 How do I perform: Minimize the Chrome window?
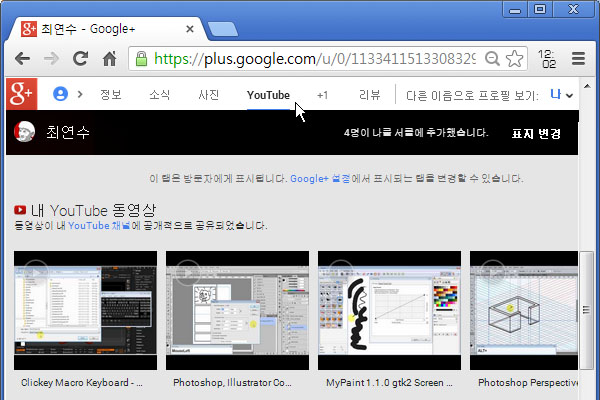tap(515, 9)
